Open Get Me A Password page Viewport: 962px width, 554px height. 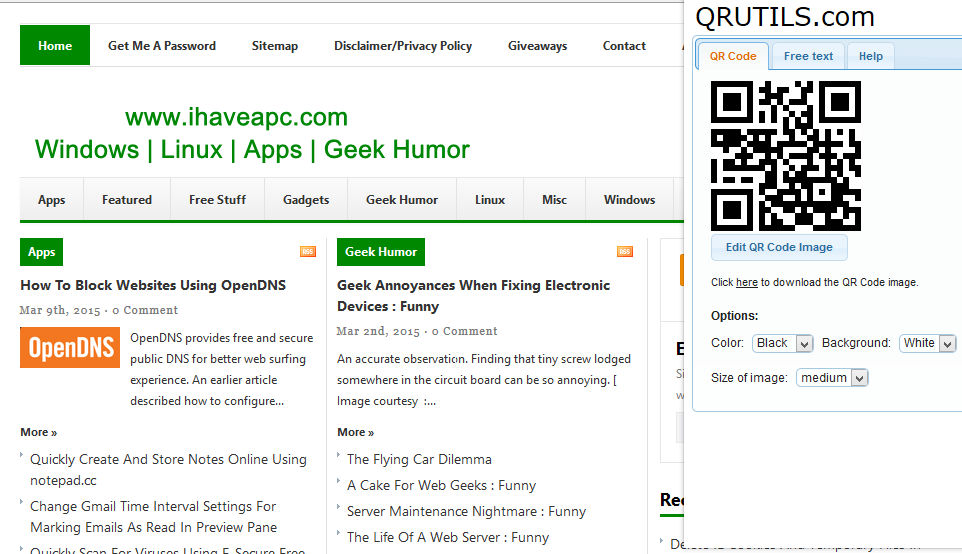point(162,45)
